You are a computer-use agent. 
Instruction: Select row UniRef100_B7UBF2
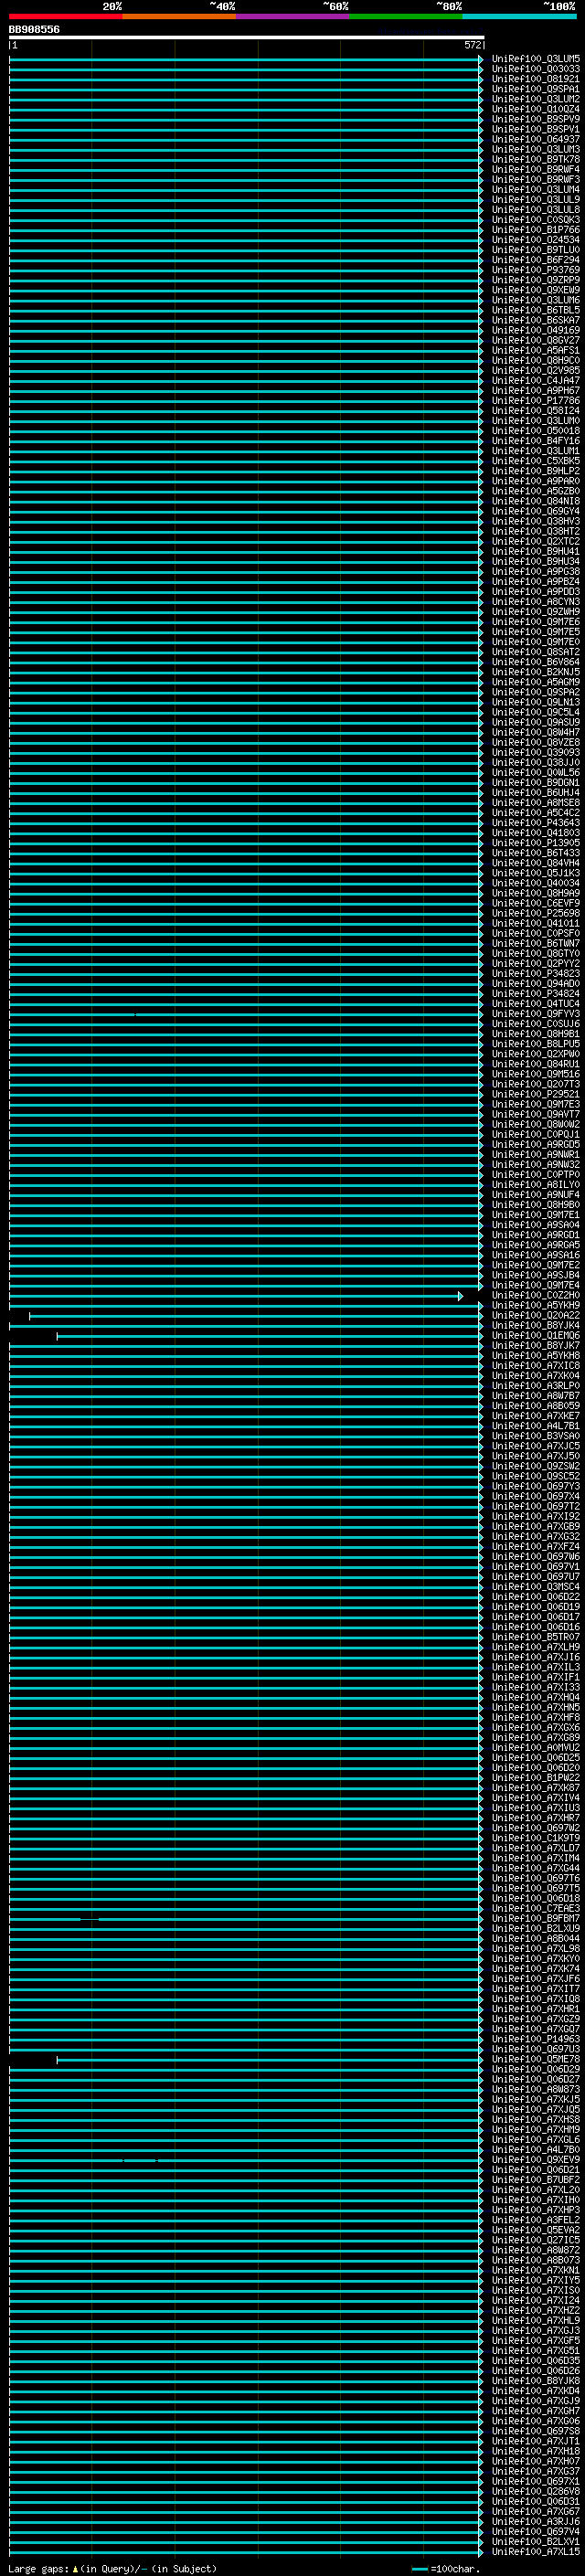536,2179
